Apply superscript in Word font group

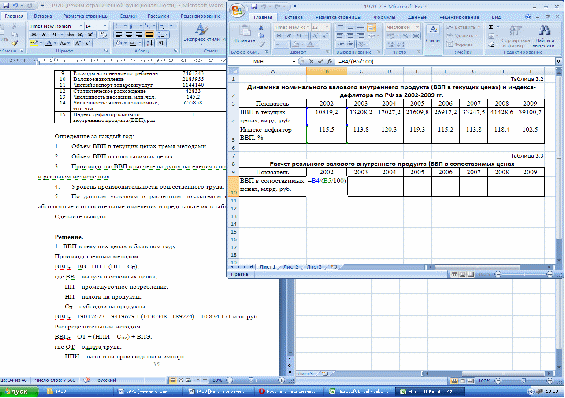point(90,35)
